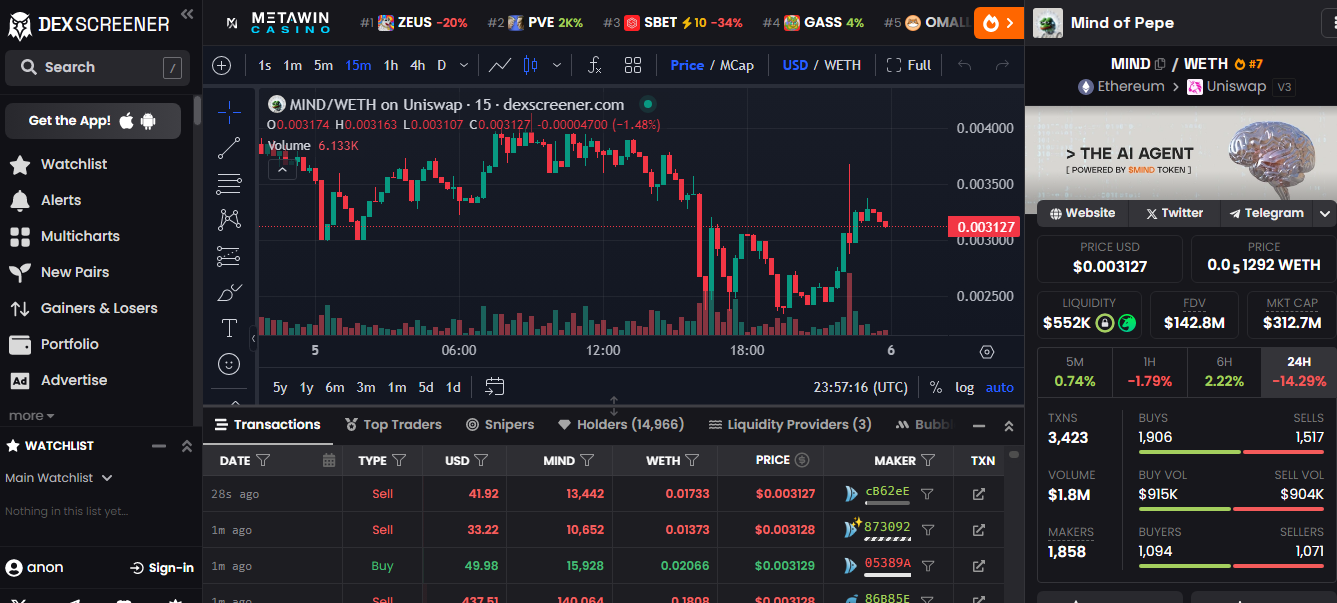The height and width of the screenshot is (603, 1337).
Task: Select the 24H stats tab
Action: (x=1299, y=372)
